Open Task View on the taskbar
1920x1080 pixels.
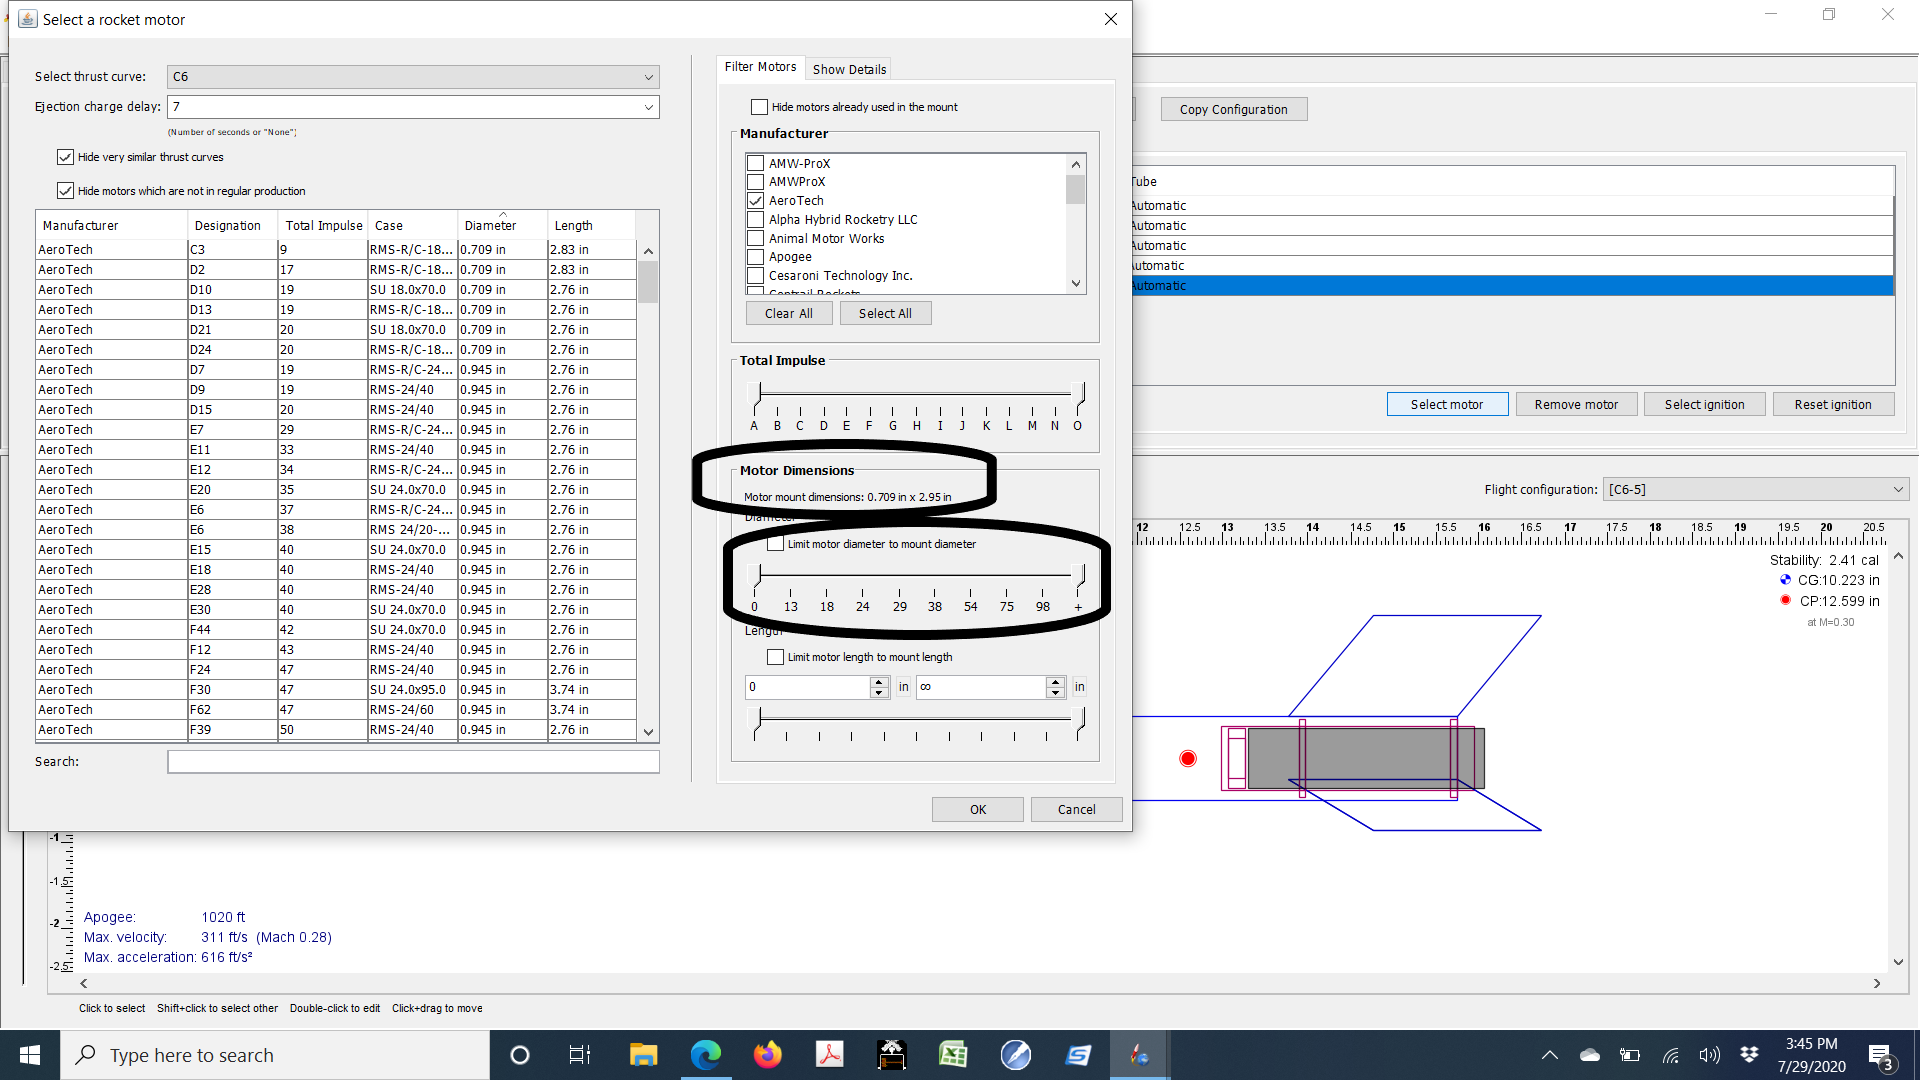[580, 1055]
